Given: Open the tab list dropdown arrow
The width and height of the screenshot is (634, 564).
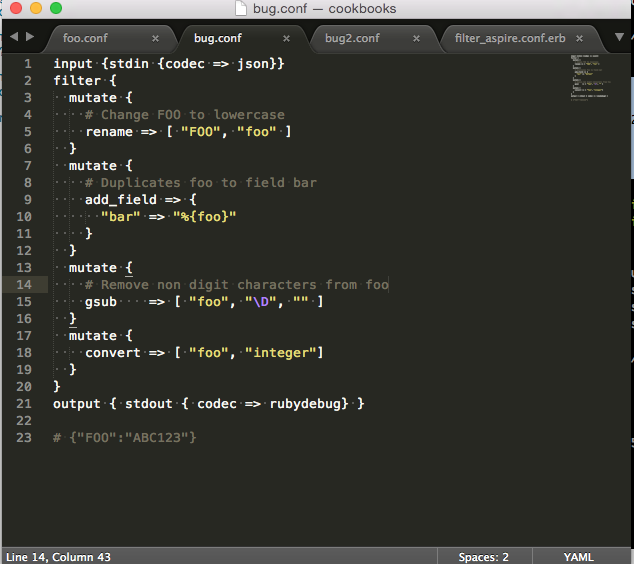Looking at the screenshot, I should [619, 37].
